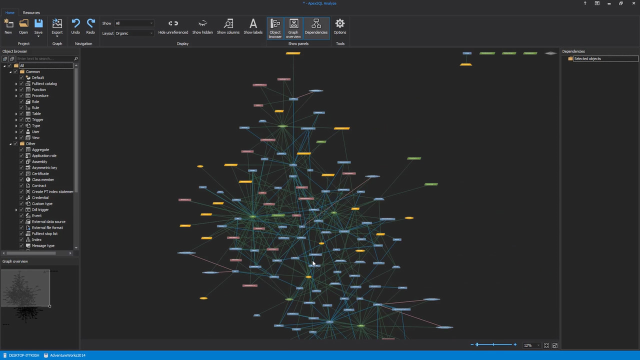The image size is (640, 360).
Task: Click the Aggregate type icon in tree
Action: (28, 150)
